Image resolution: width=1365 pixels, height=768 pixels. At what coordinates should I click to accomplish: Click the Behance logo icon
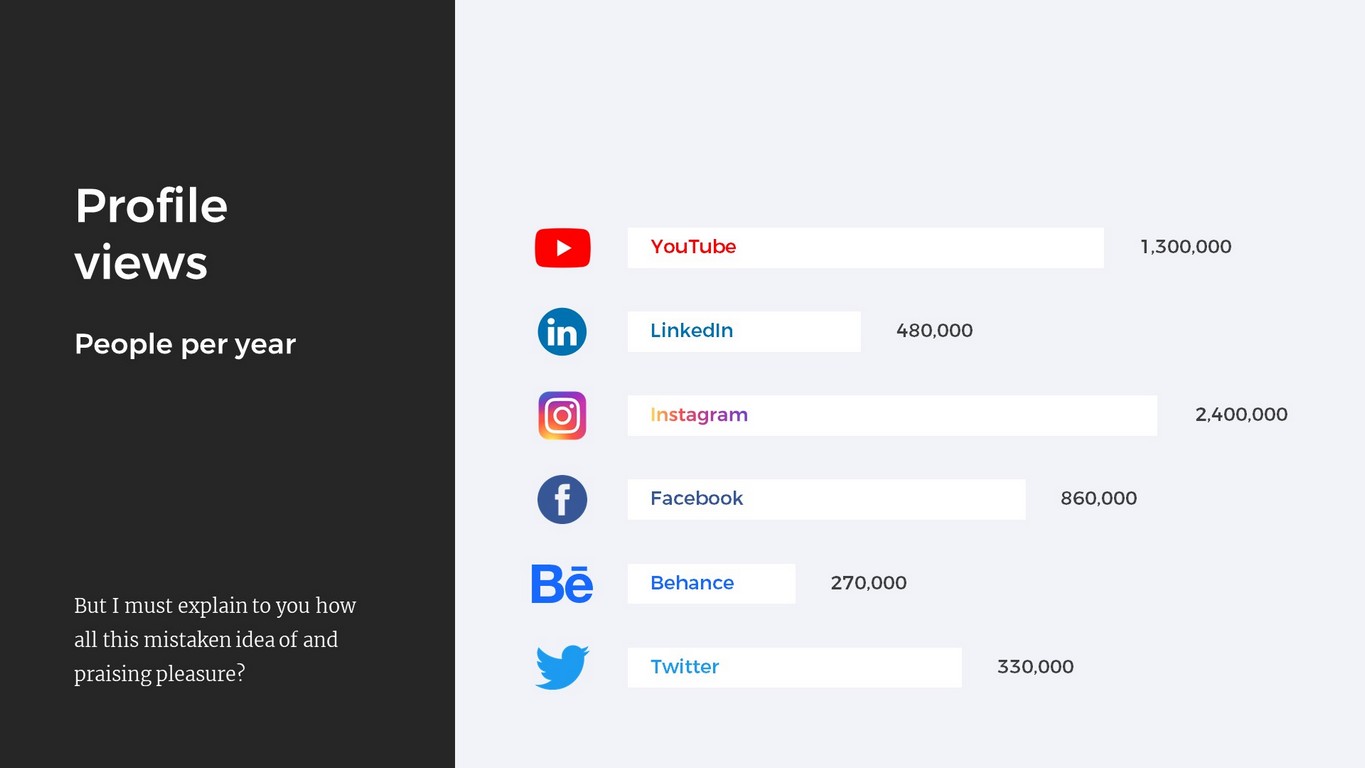(562, 583)
